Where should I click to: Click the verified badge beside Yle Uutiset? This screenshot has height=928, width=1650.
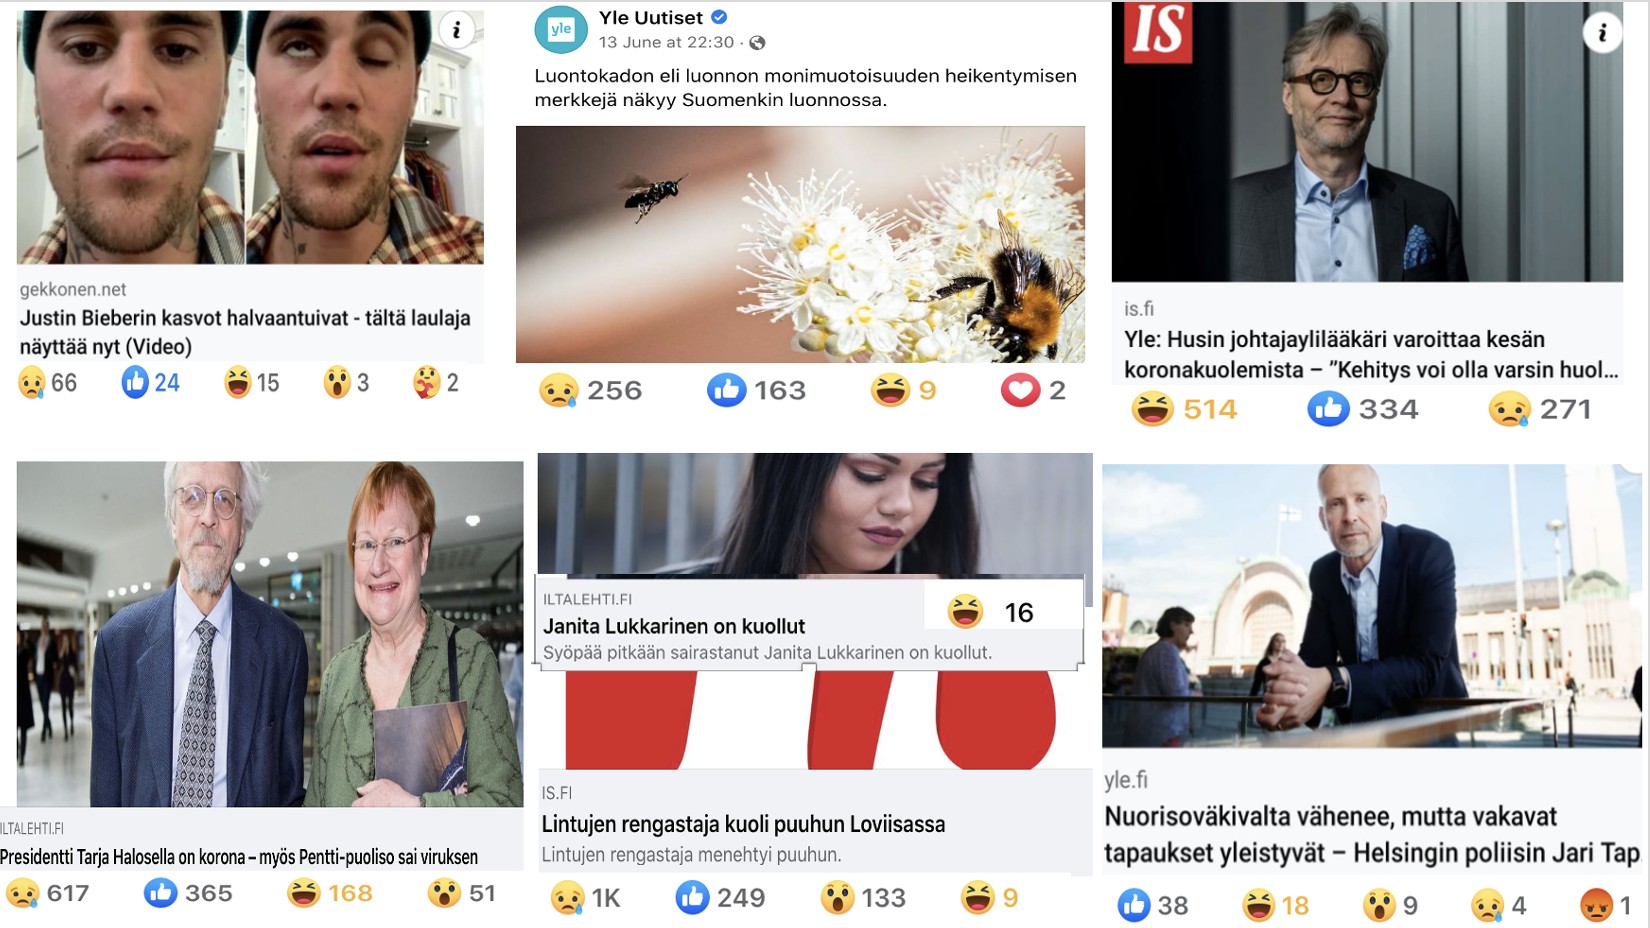click(x=719, y=17)
